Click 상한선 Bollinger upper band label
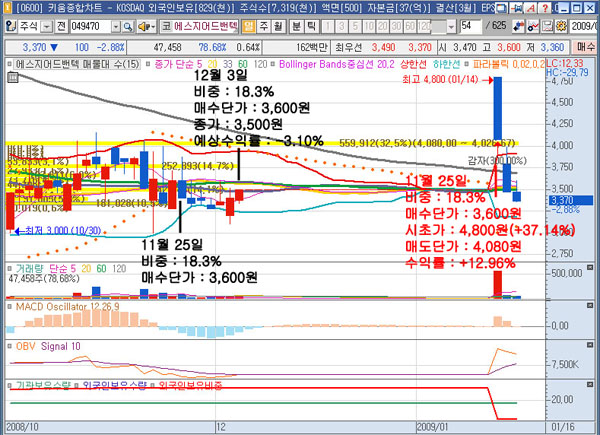 [413, 64]
